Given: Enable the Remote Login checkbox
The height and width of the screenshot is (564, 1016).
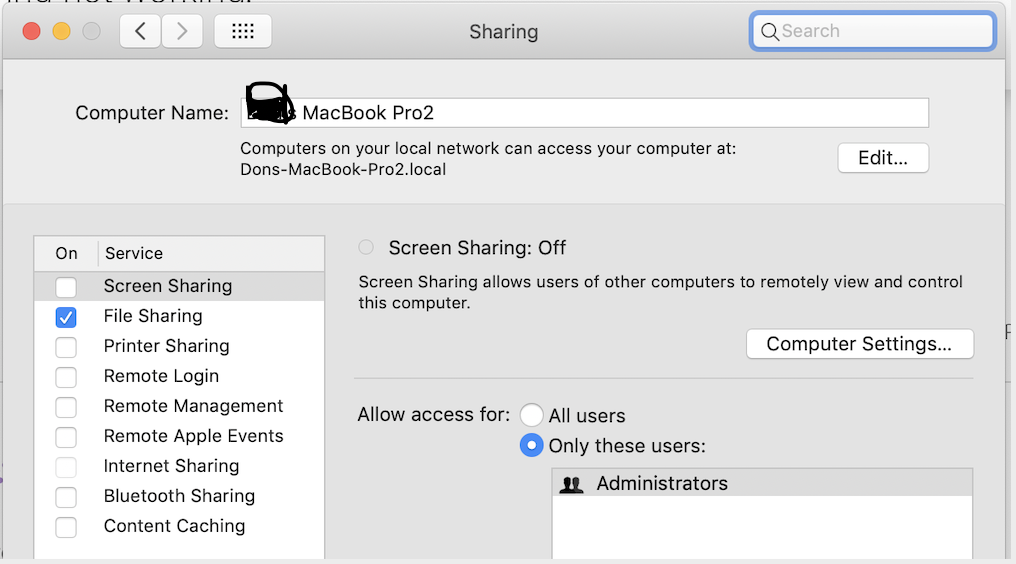Looking at the screenshot, I should click(66, 377).
